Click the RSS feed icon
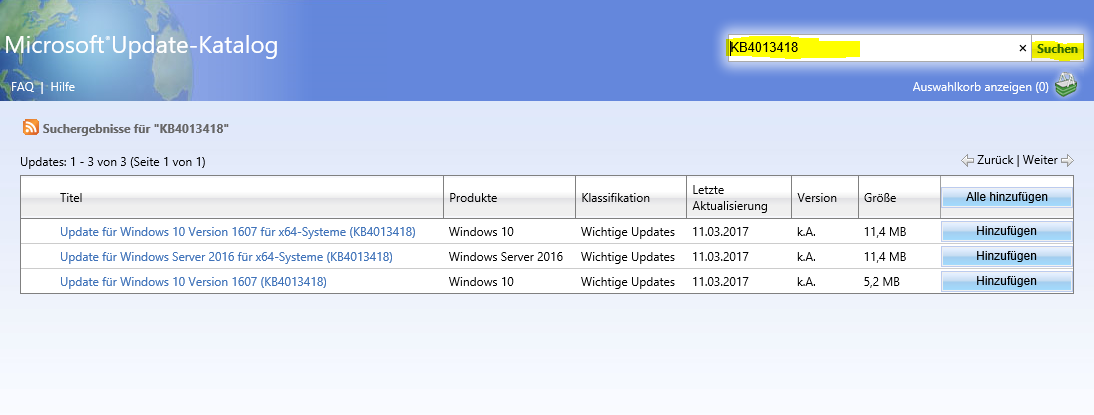1094x415 pixels. [31, 128]
